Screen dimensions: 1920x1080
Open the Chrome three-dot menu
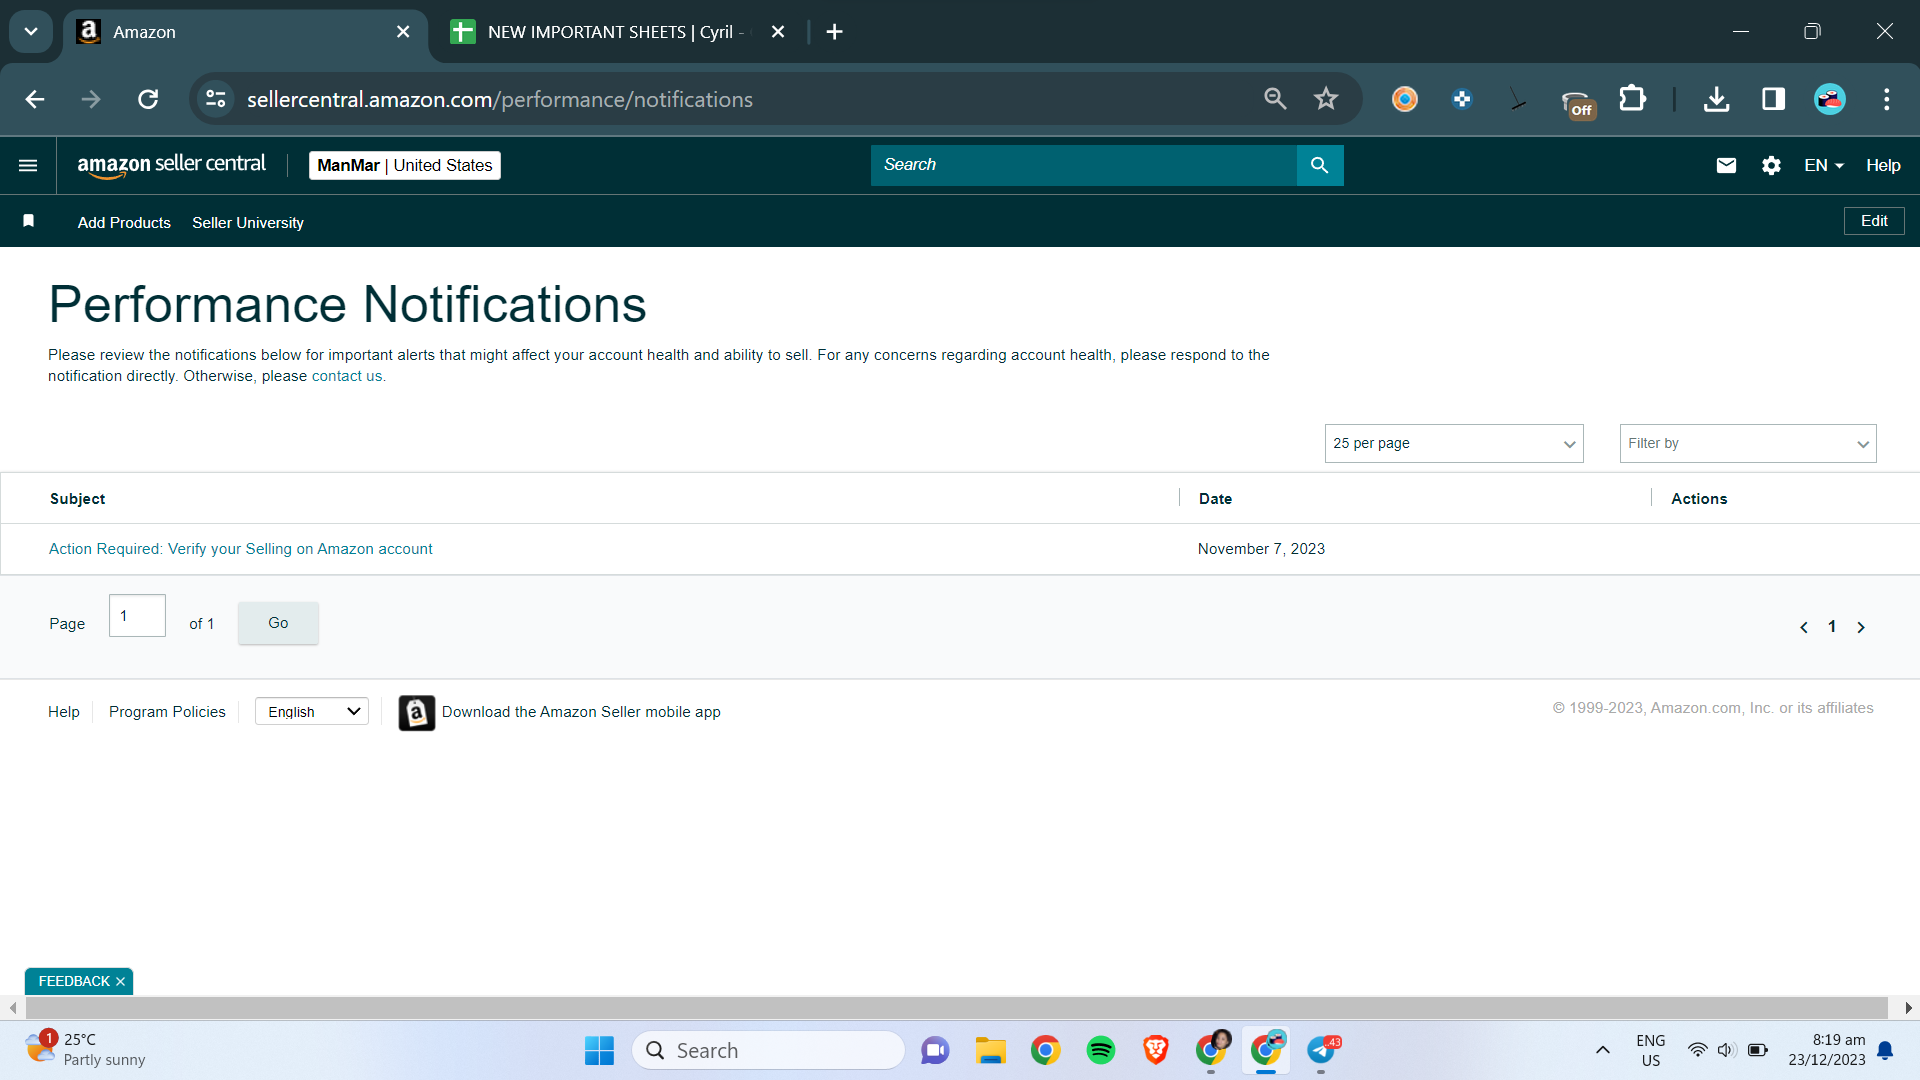coord(1887,99)
